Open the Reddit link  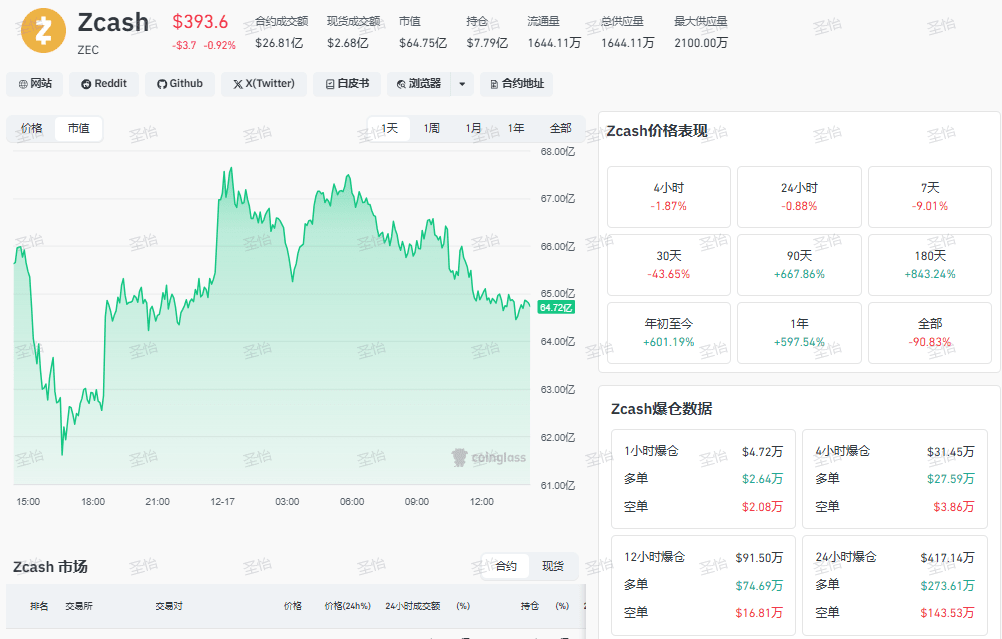(x=104, y=84)
